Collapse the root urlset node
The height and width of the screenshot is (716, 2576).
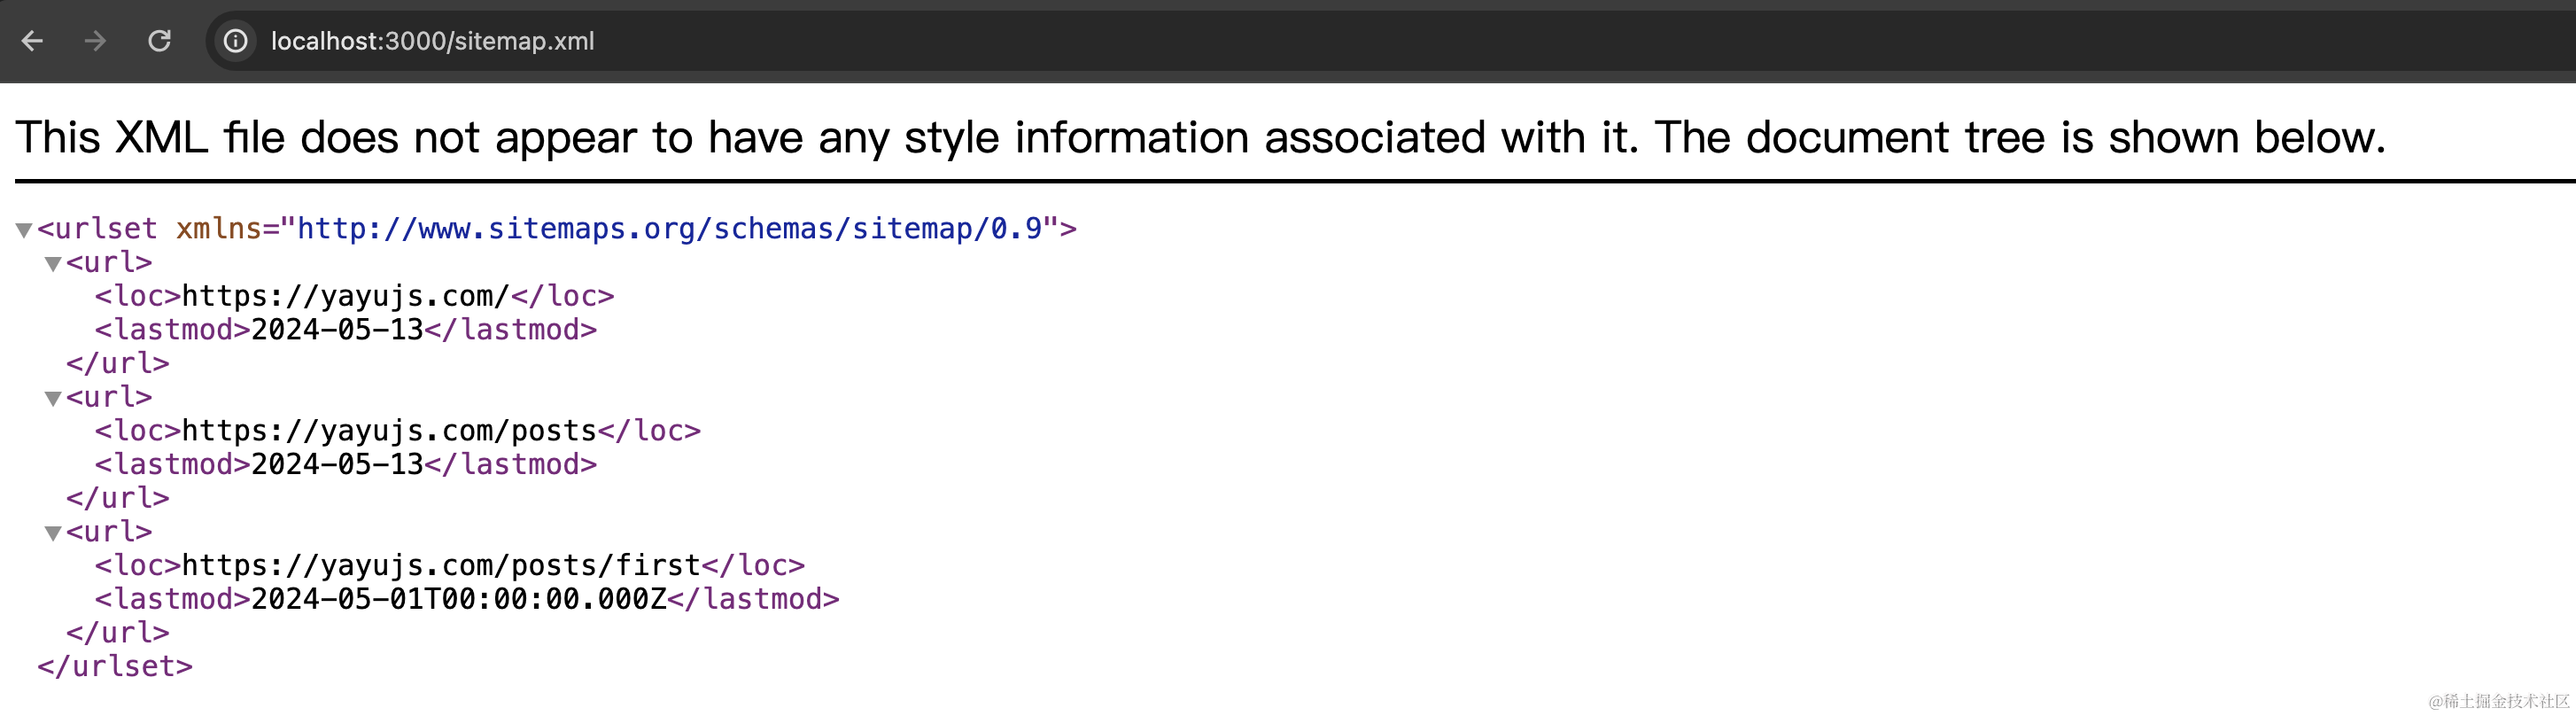tap(24, 230)
